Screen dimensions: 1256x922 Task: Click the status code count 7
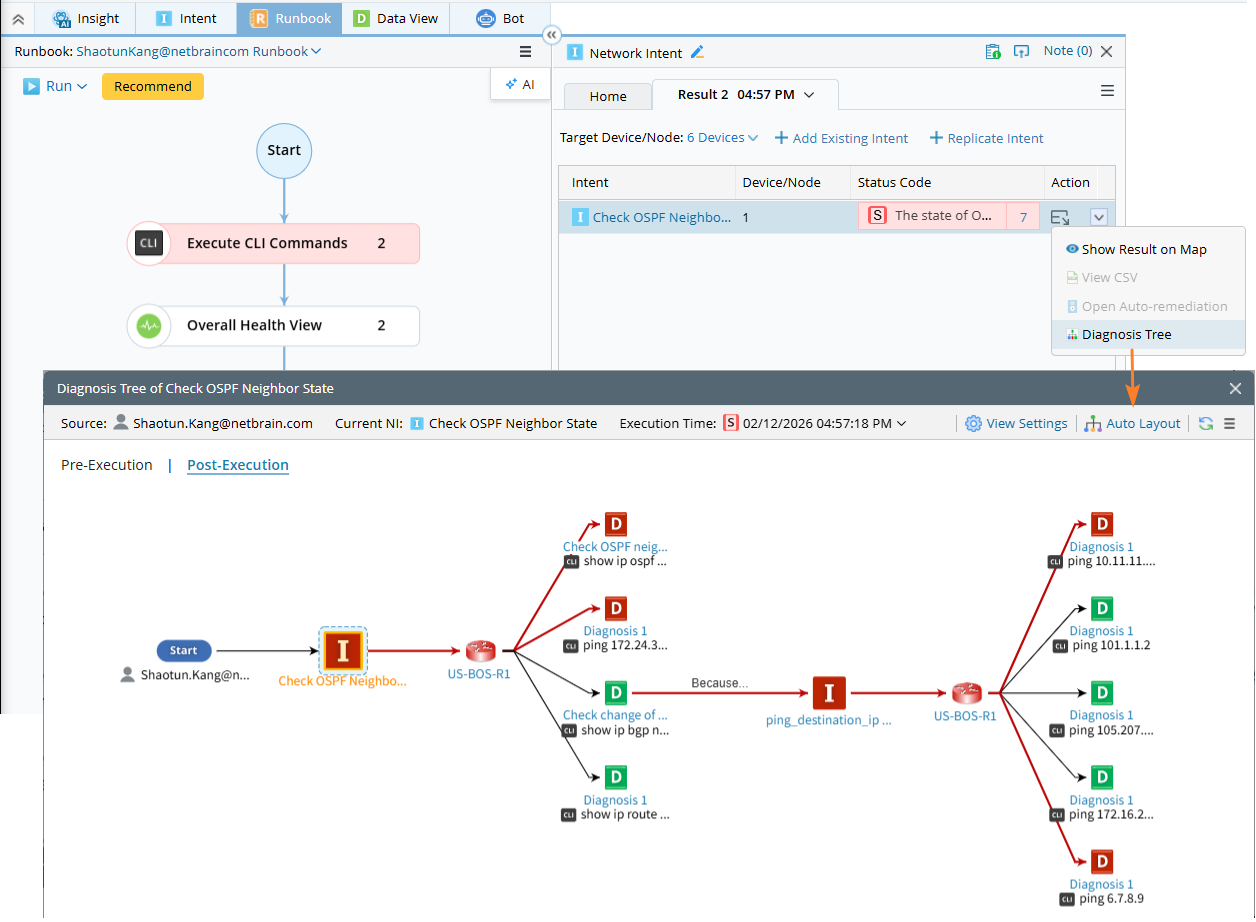click(1023, 217)
